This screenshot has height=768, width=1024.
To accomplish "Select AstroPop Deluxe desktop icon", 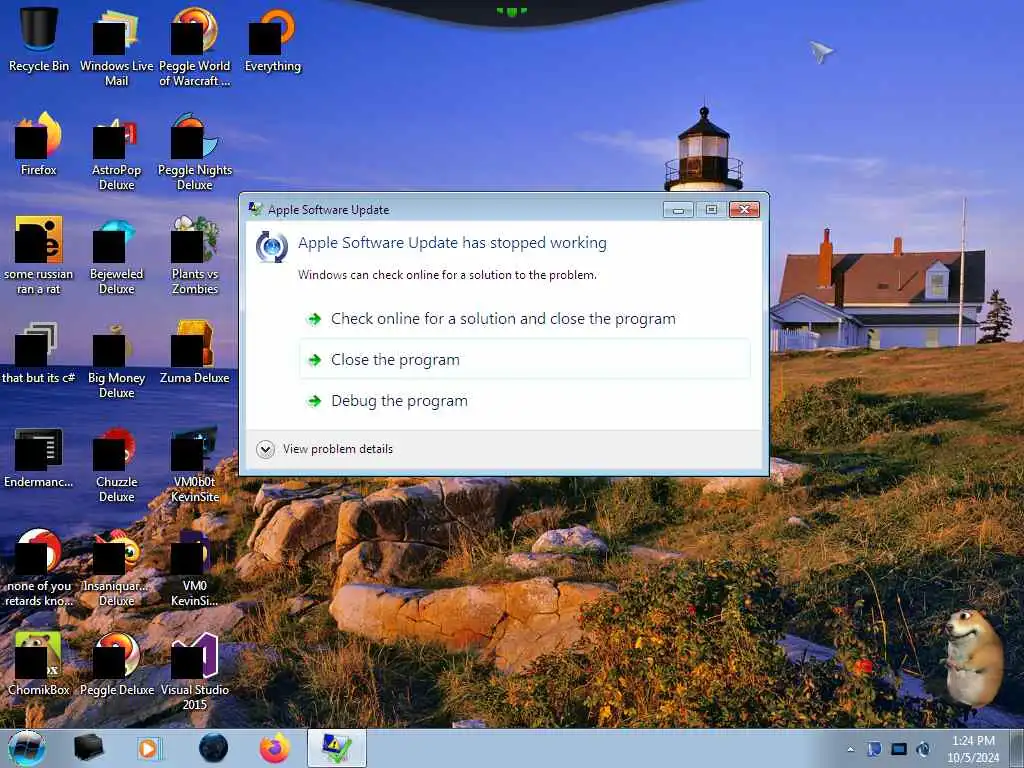I will coord(116,152).
